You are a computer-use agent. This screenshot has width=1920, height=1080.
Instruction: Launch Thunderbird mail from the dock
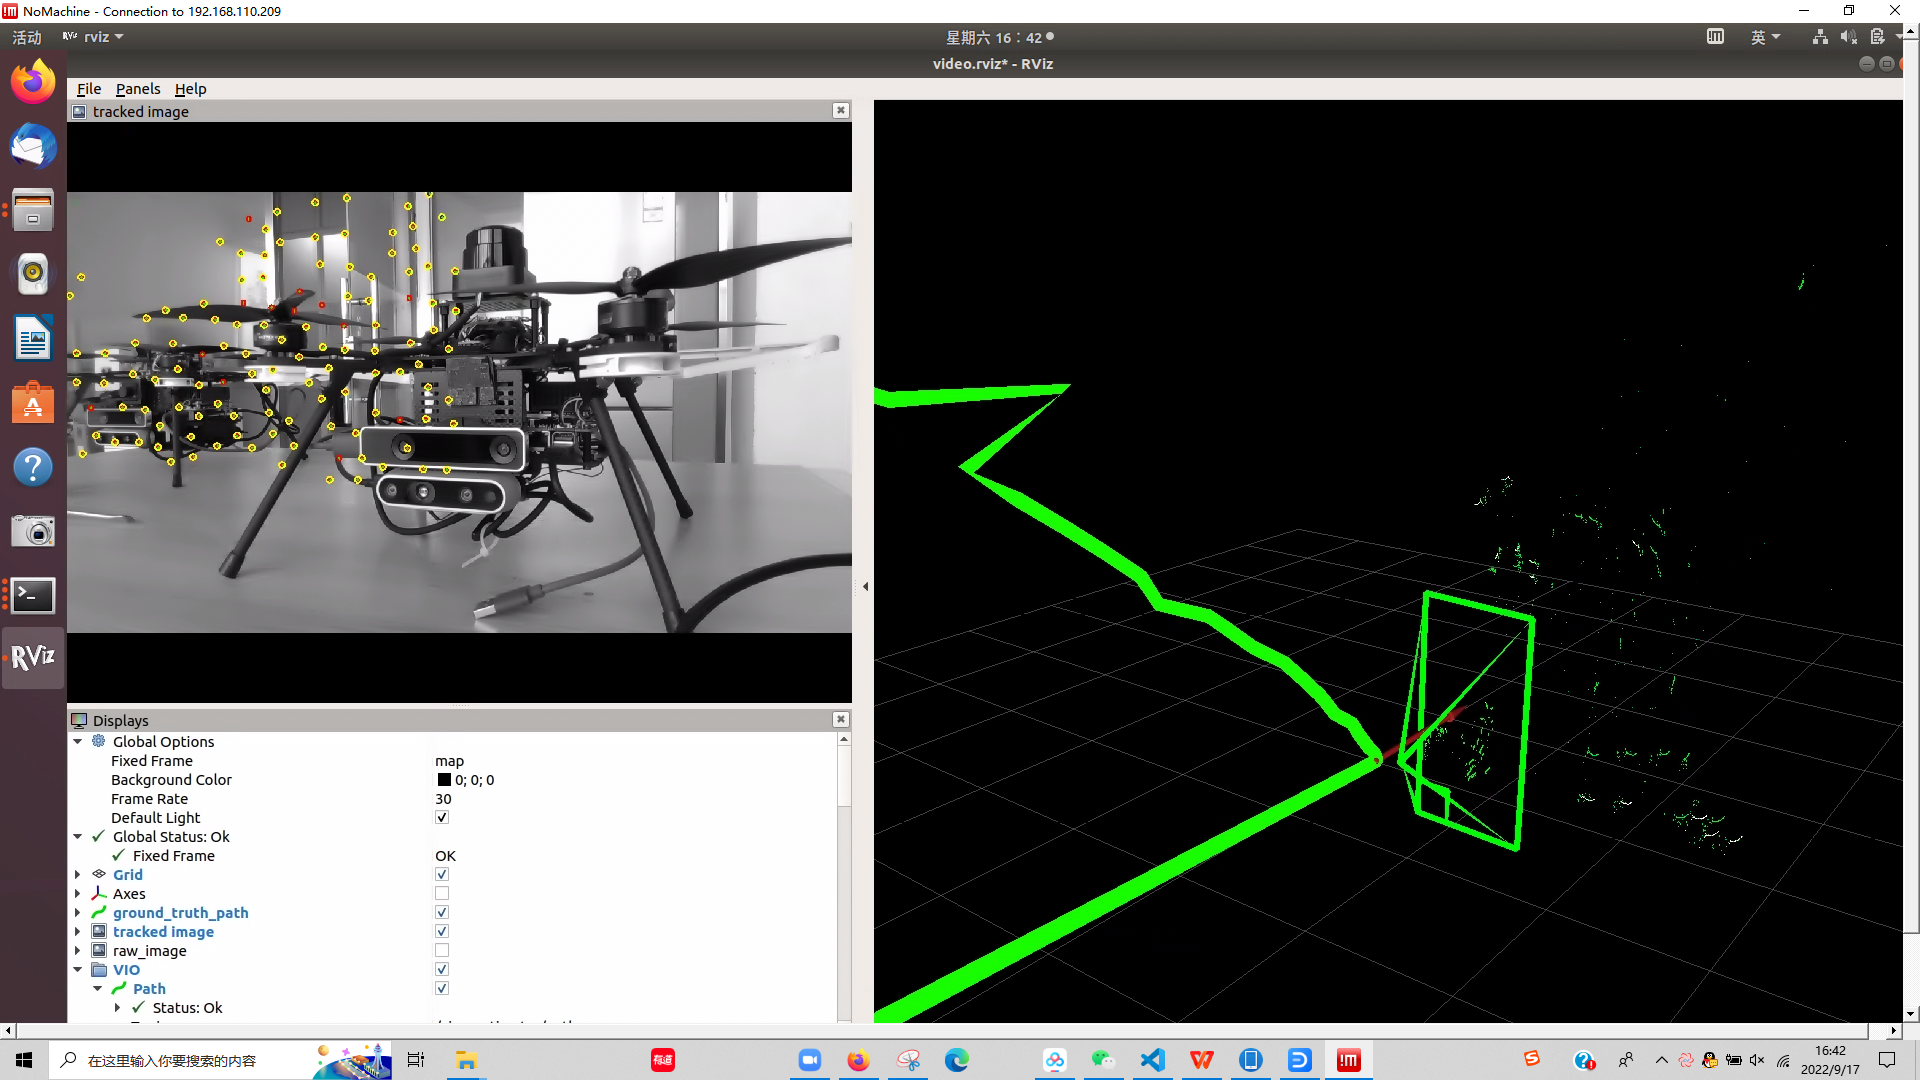click(x=33, y=147)
